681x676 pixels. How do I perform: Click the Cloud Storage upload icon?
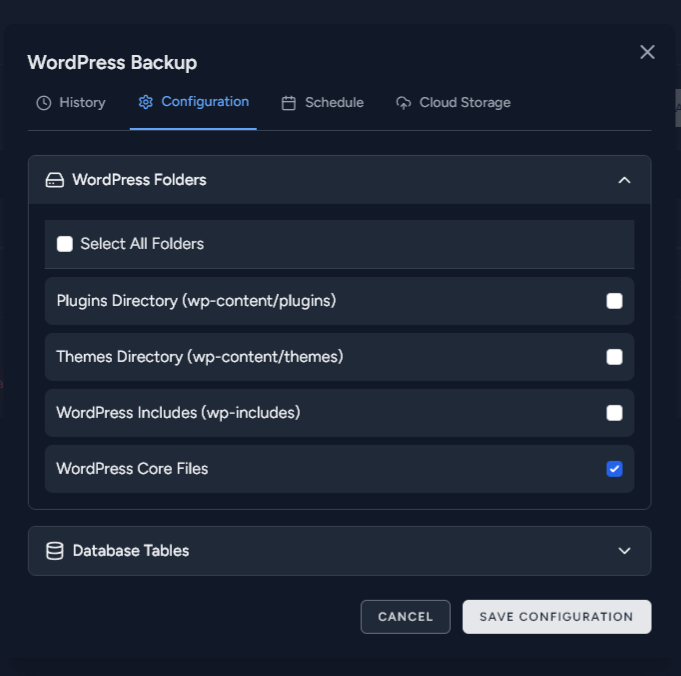point(403,103)
